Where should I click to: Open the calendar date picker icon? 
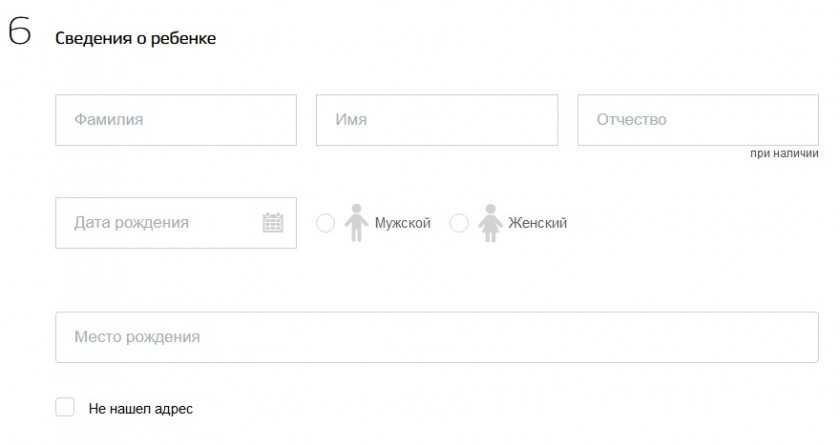(273, 223)
